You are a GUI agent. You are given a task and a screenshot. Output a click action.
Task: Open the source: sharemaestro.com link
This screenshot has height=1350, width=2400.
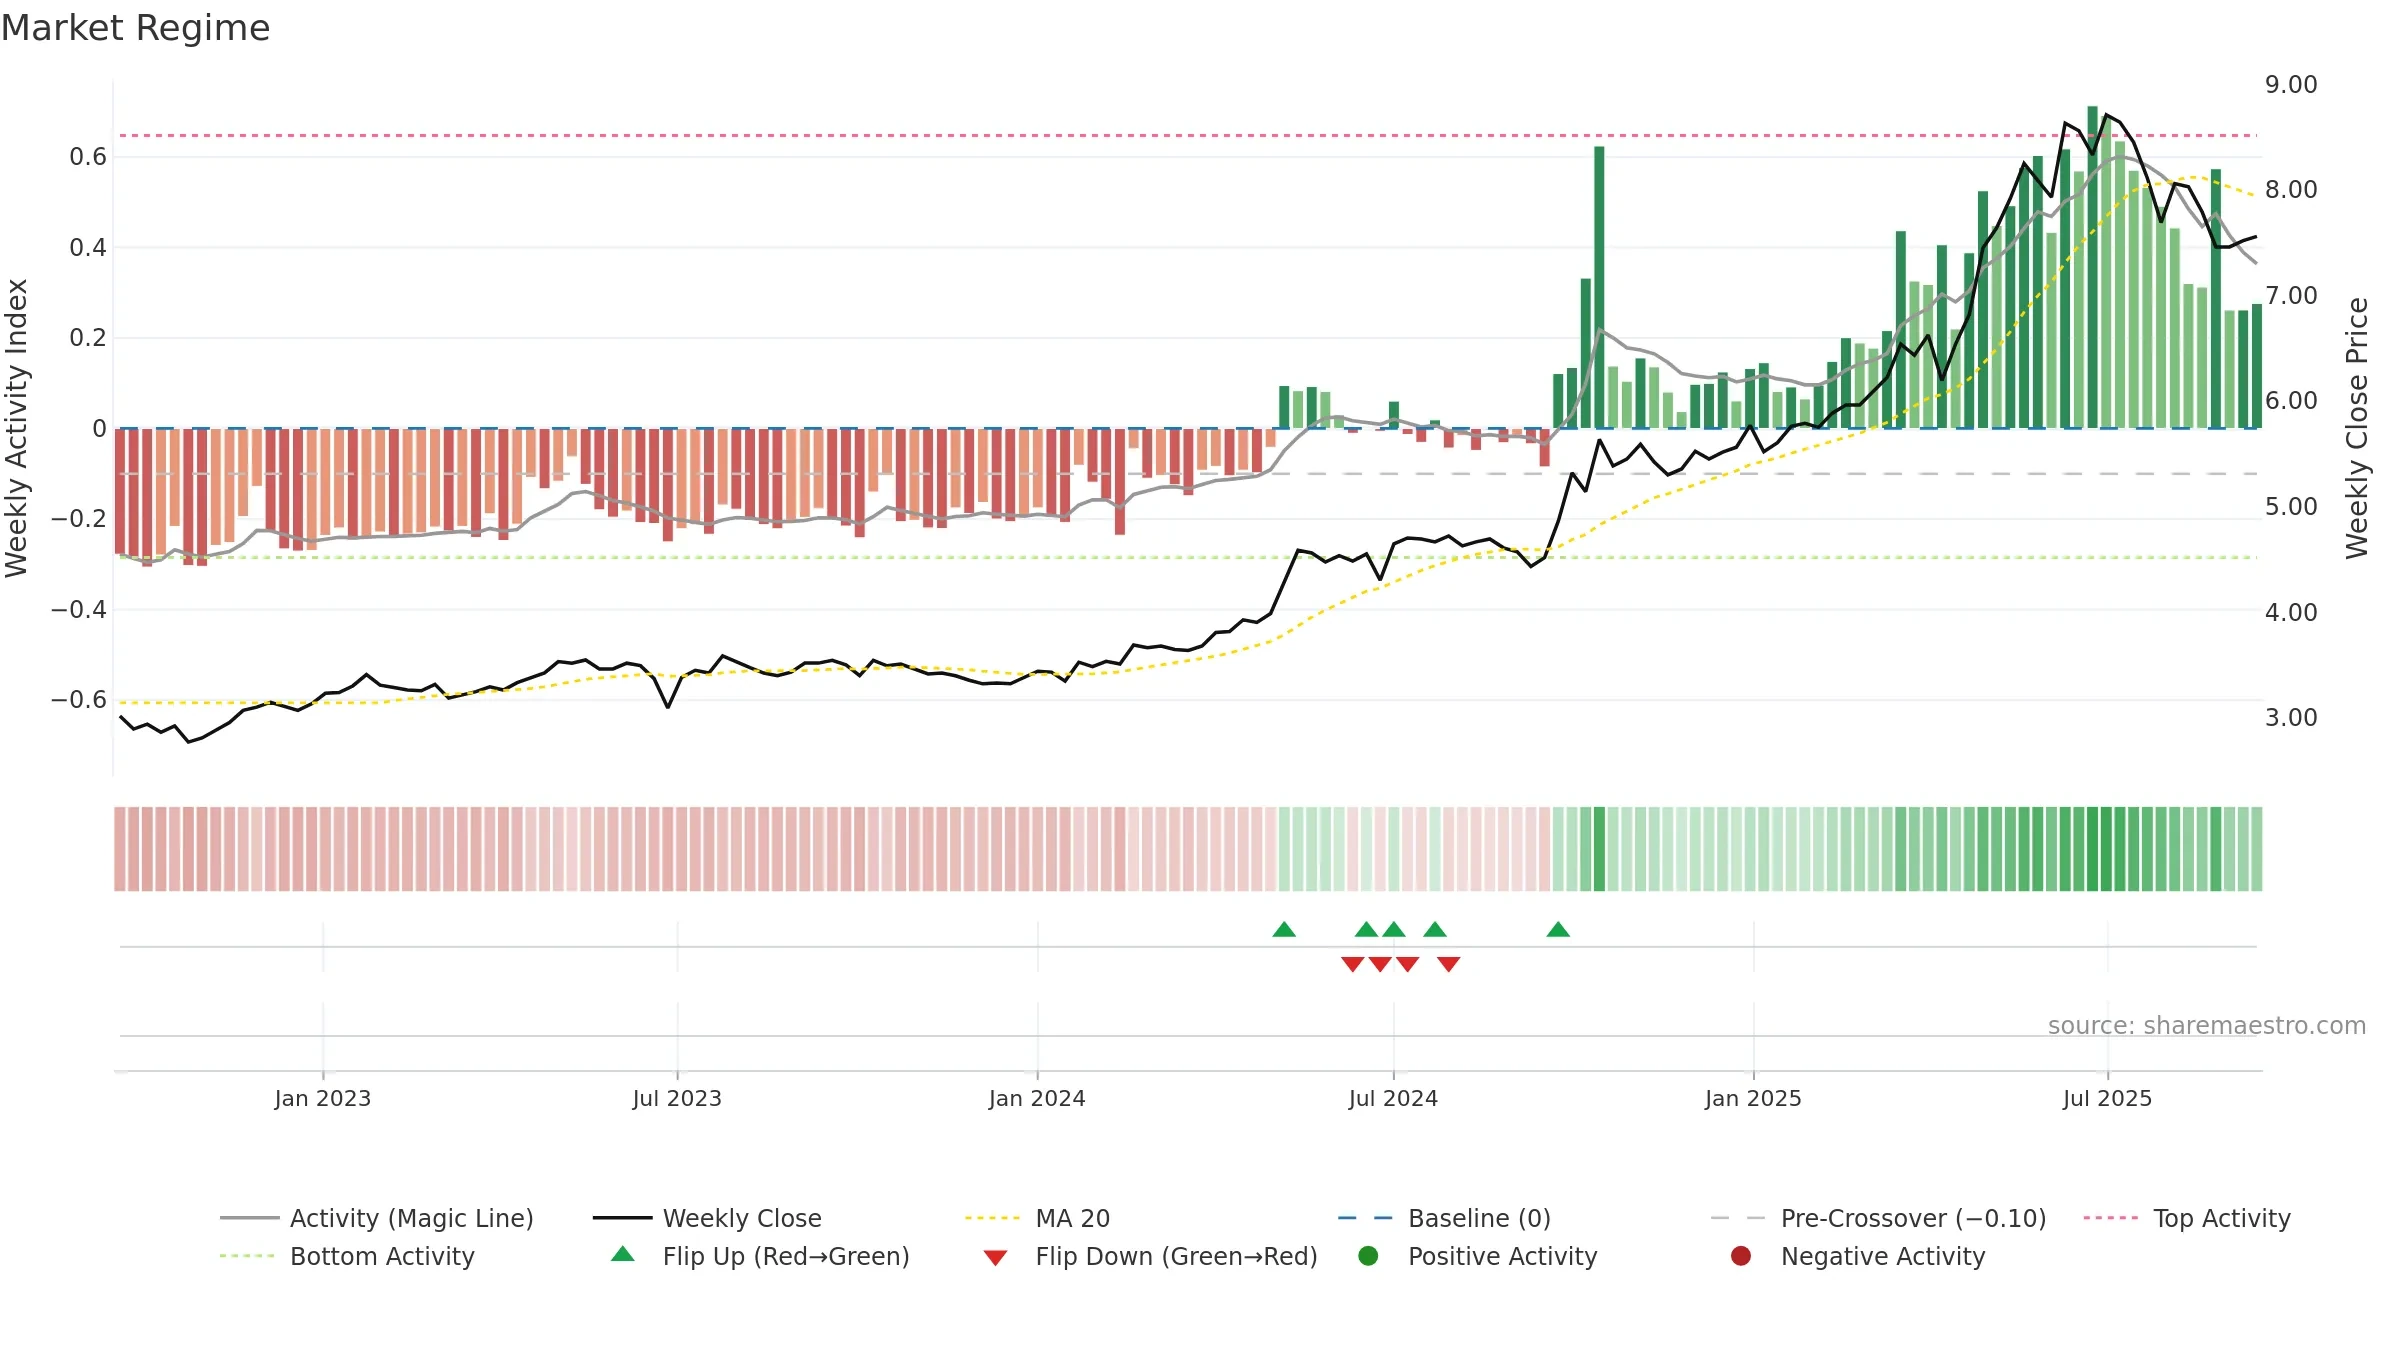tap(2206, 1026)
